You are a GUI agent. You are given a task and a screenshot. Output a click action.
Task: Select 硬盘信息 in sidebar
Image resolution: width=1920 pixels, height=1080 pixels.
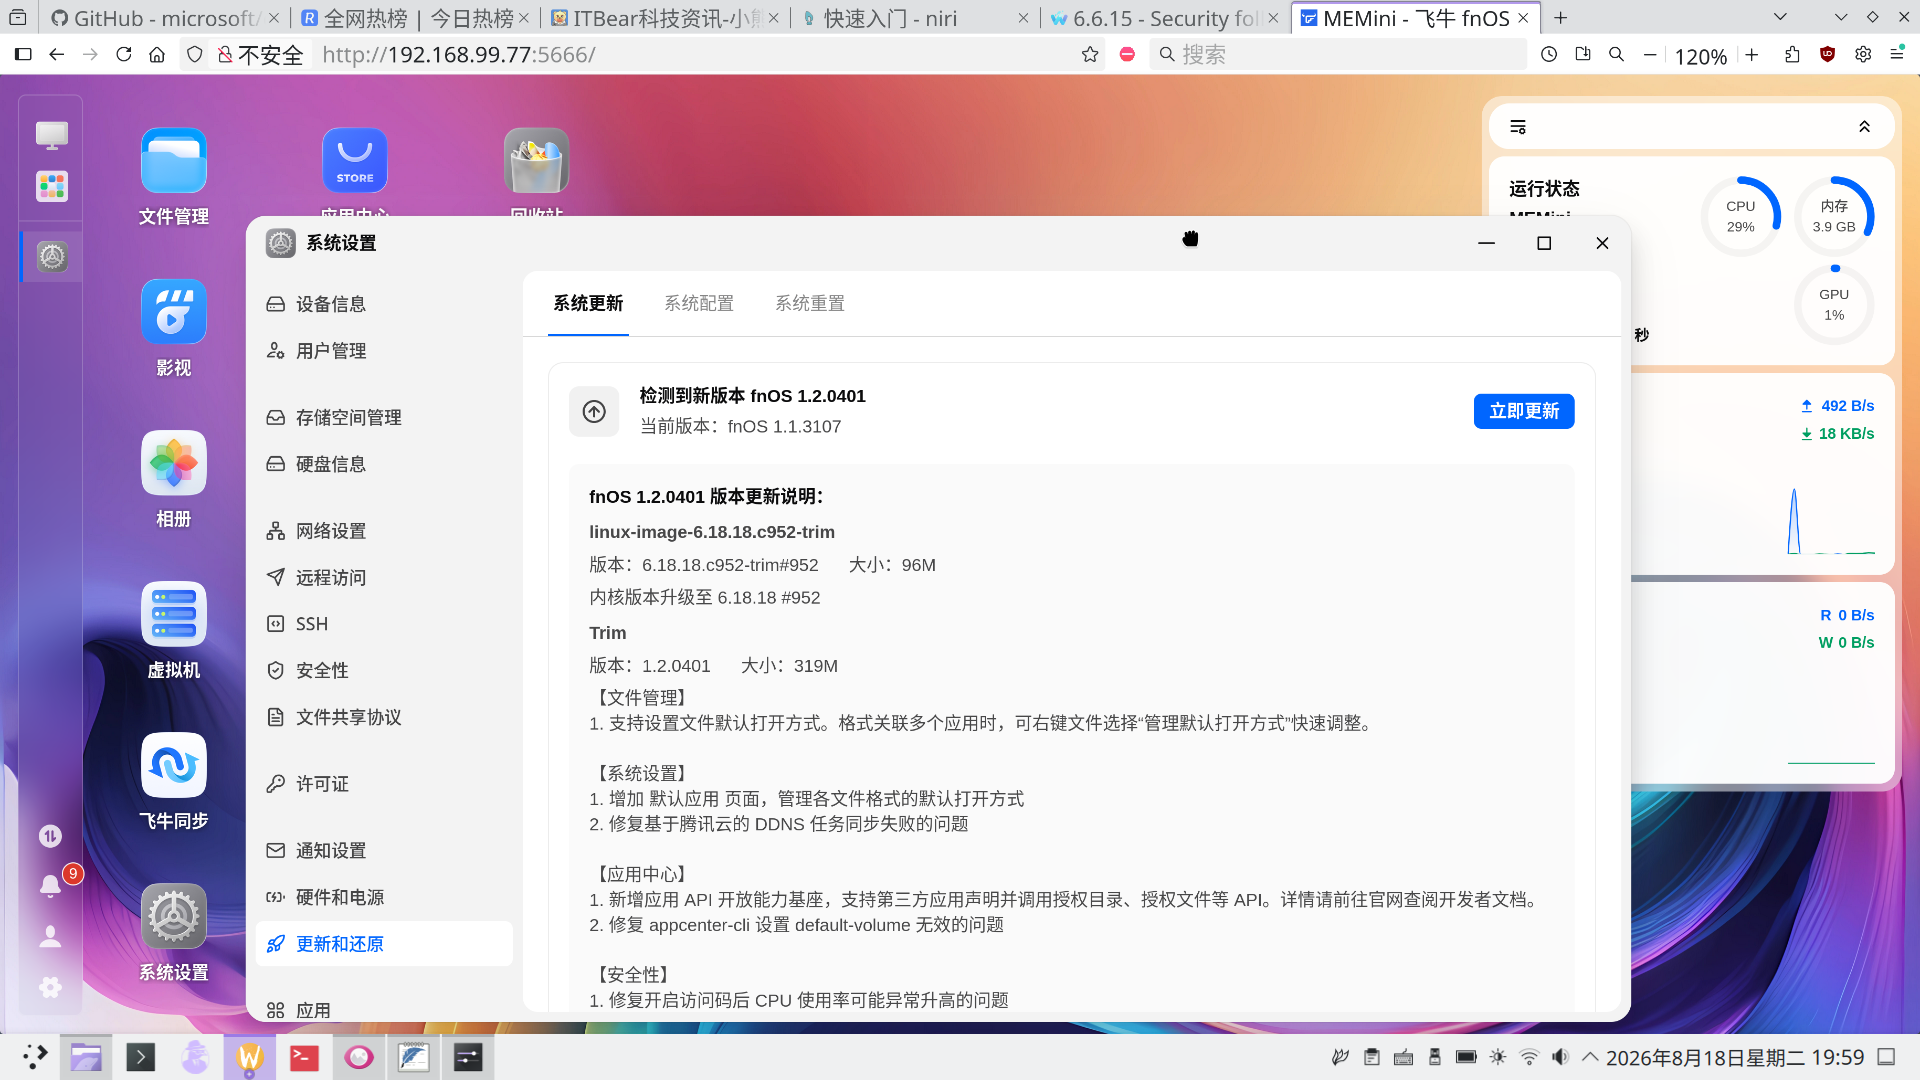(x=384, y=464)
